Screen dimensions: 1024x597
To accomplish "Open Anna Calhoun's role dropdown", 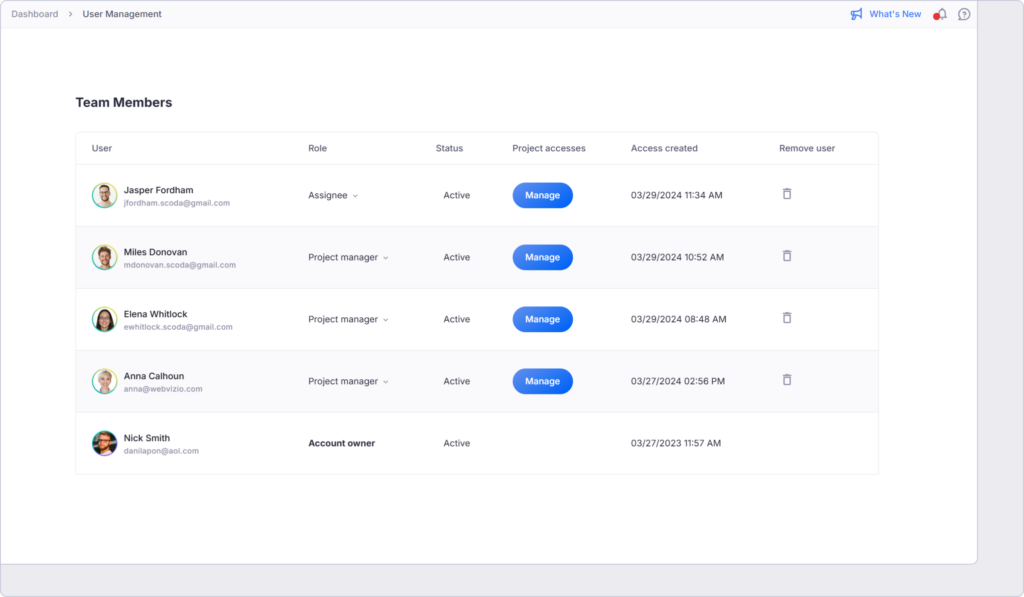I will click(348, 382).
